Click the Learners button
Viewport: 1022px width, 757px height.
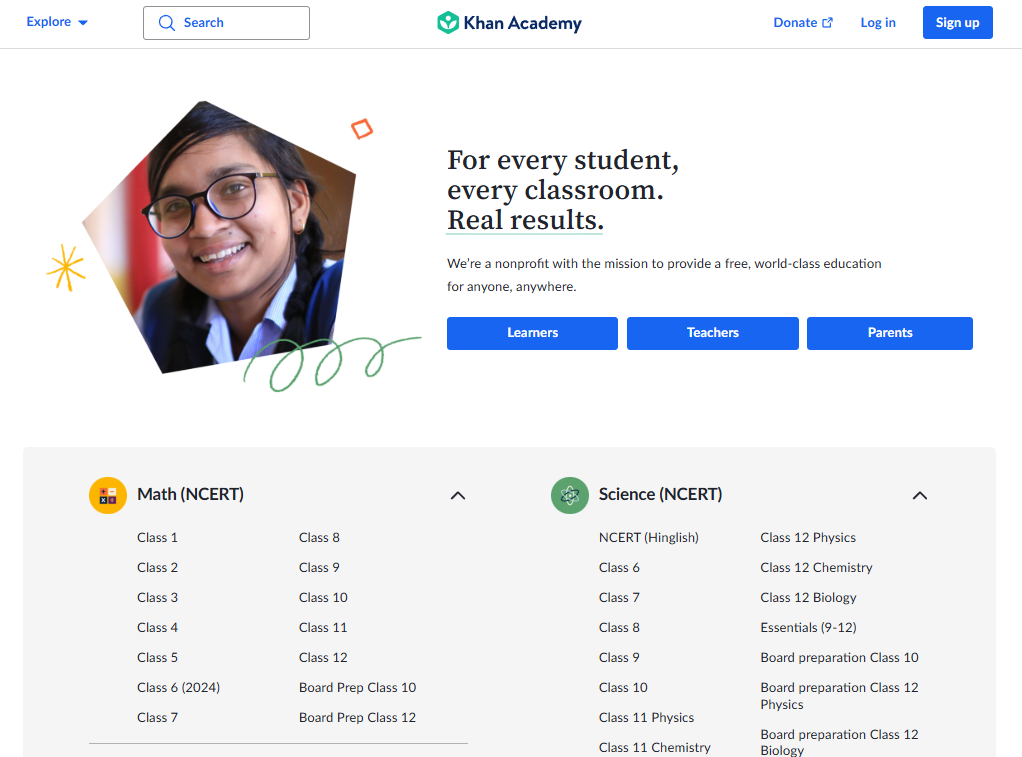(533, 333)
